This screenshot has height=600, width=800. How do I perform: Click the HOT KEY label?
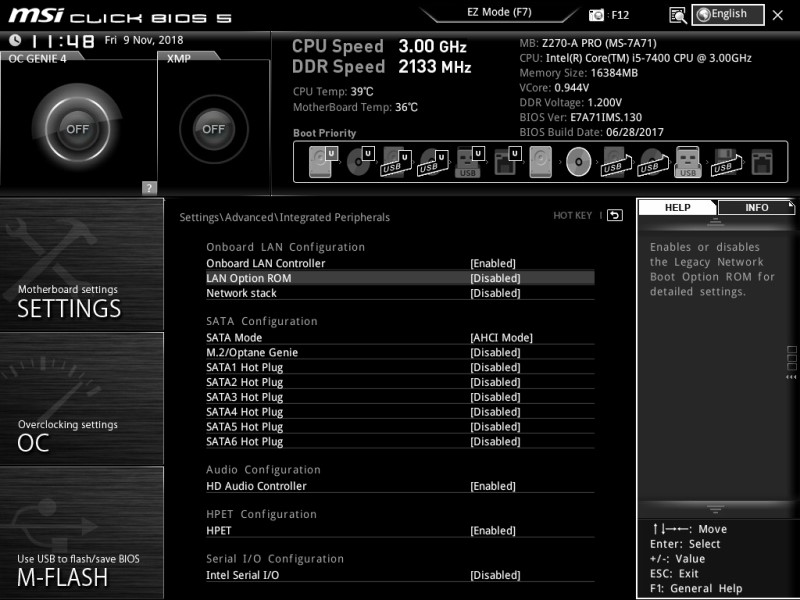pos(572,216)
